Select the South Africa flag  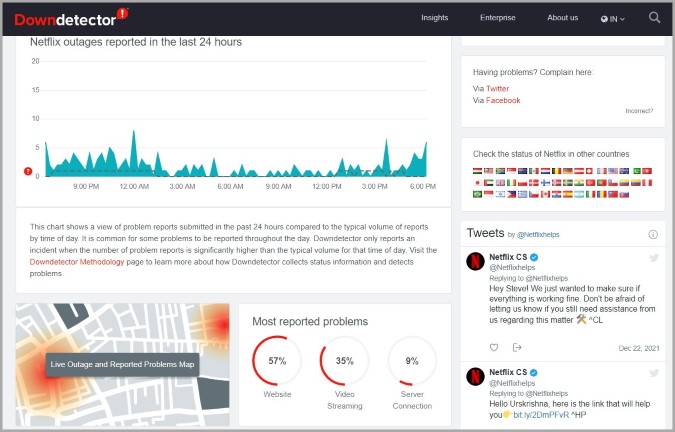(500, 171)
